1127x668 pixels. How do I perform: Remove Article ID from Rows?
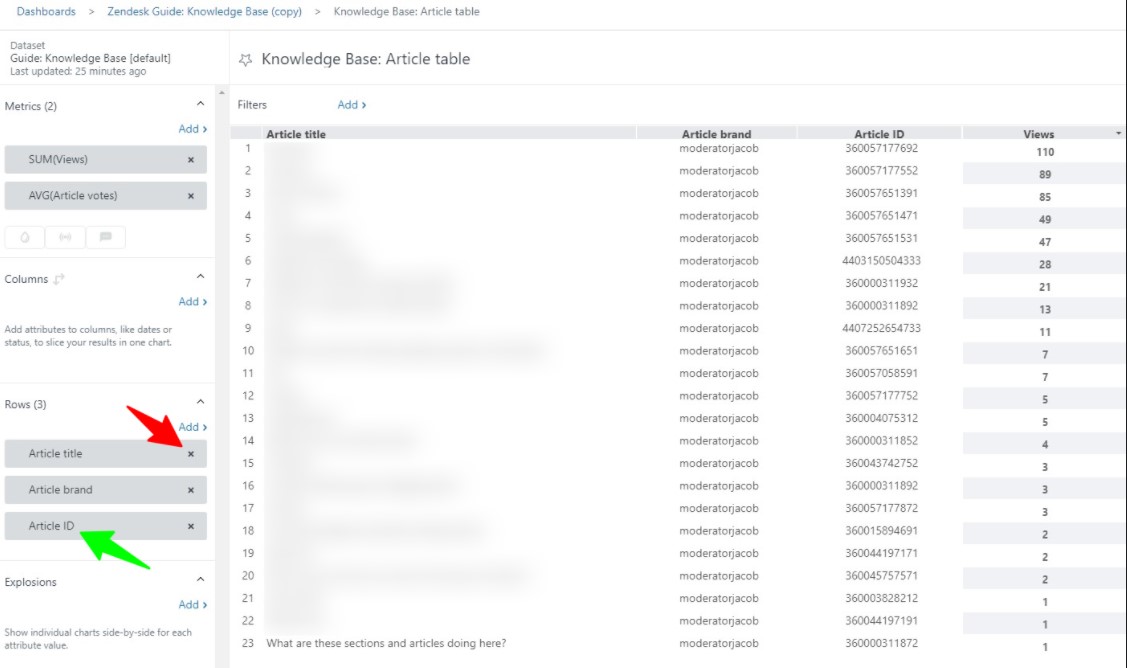tap(191, 526)
